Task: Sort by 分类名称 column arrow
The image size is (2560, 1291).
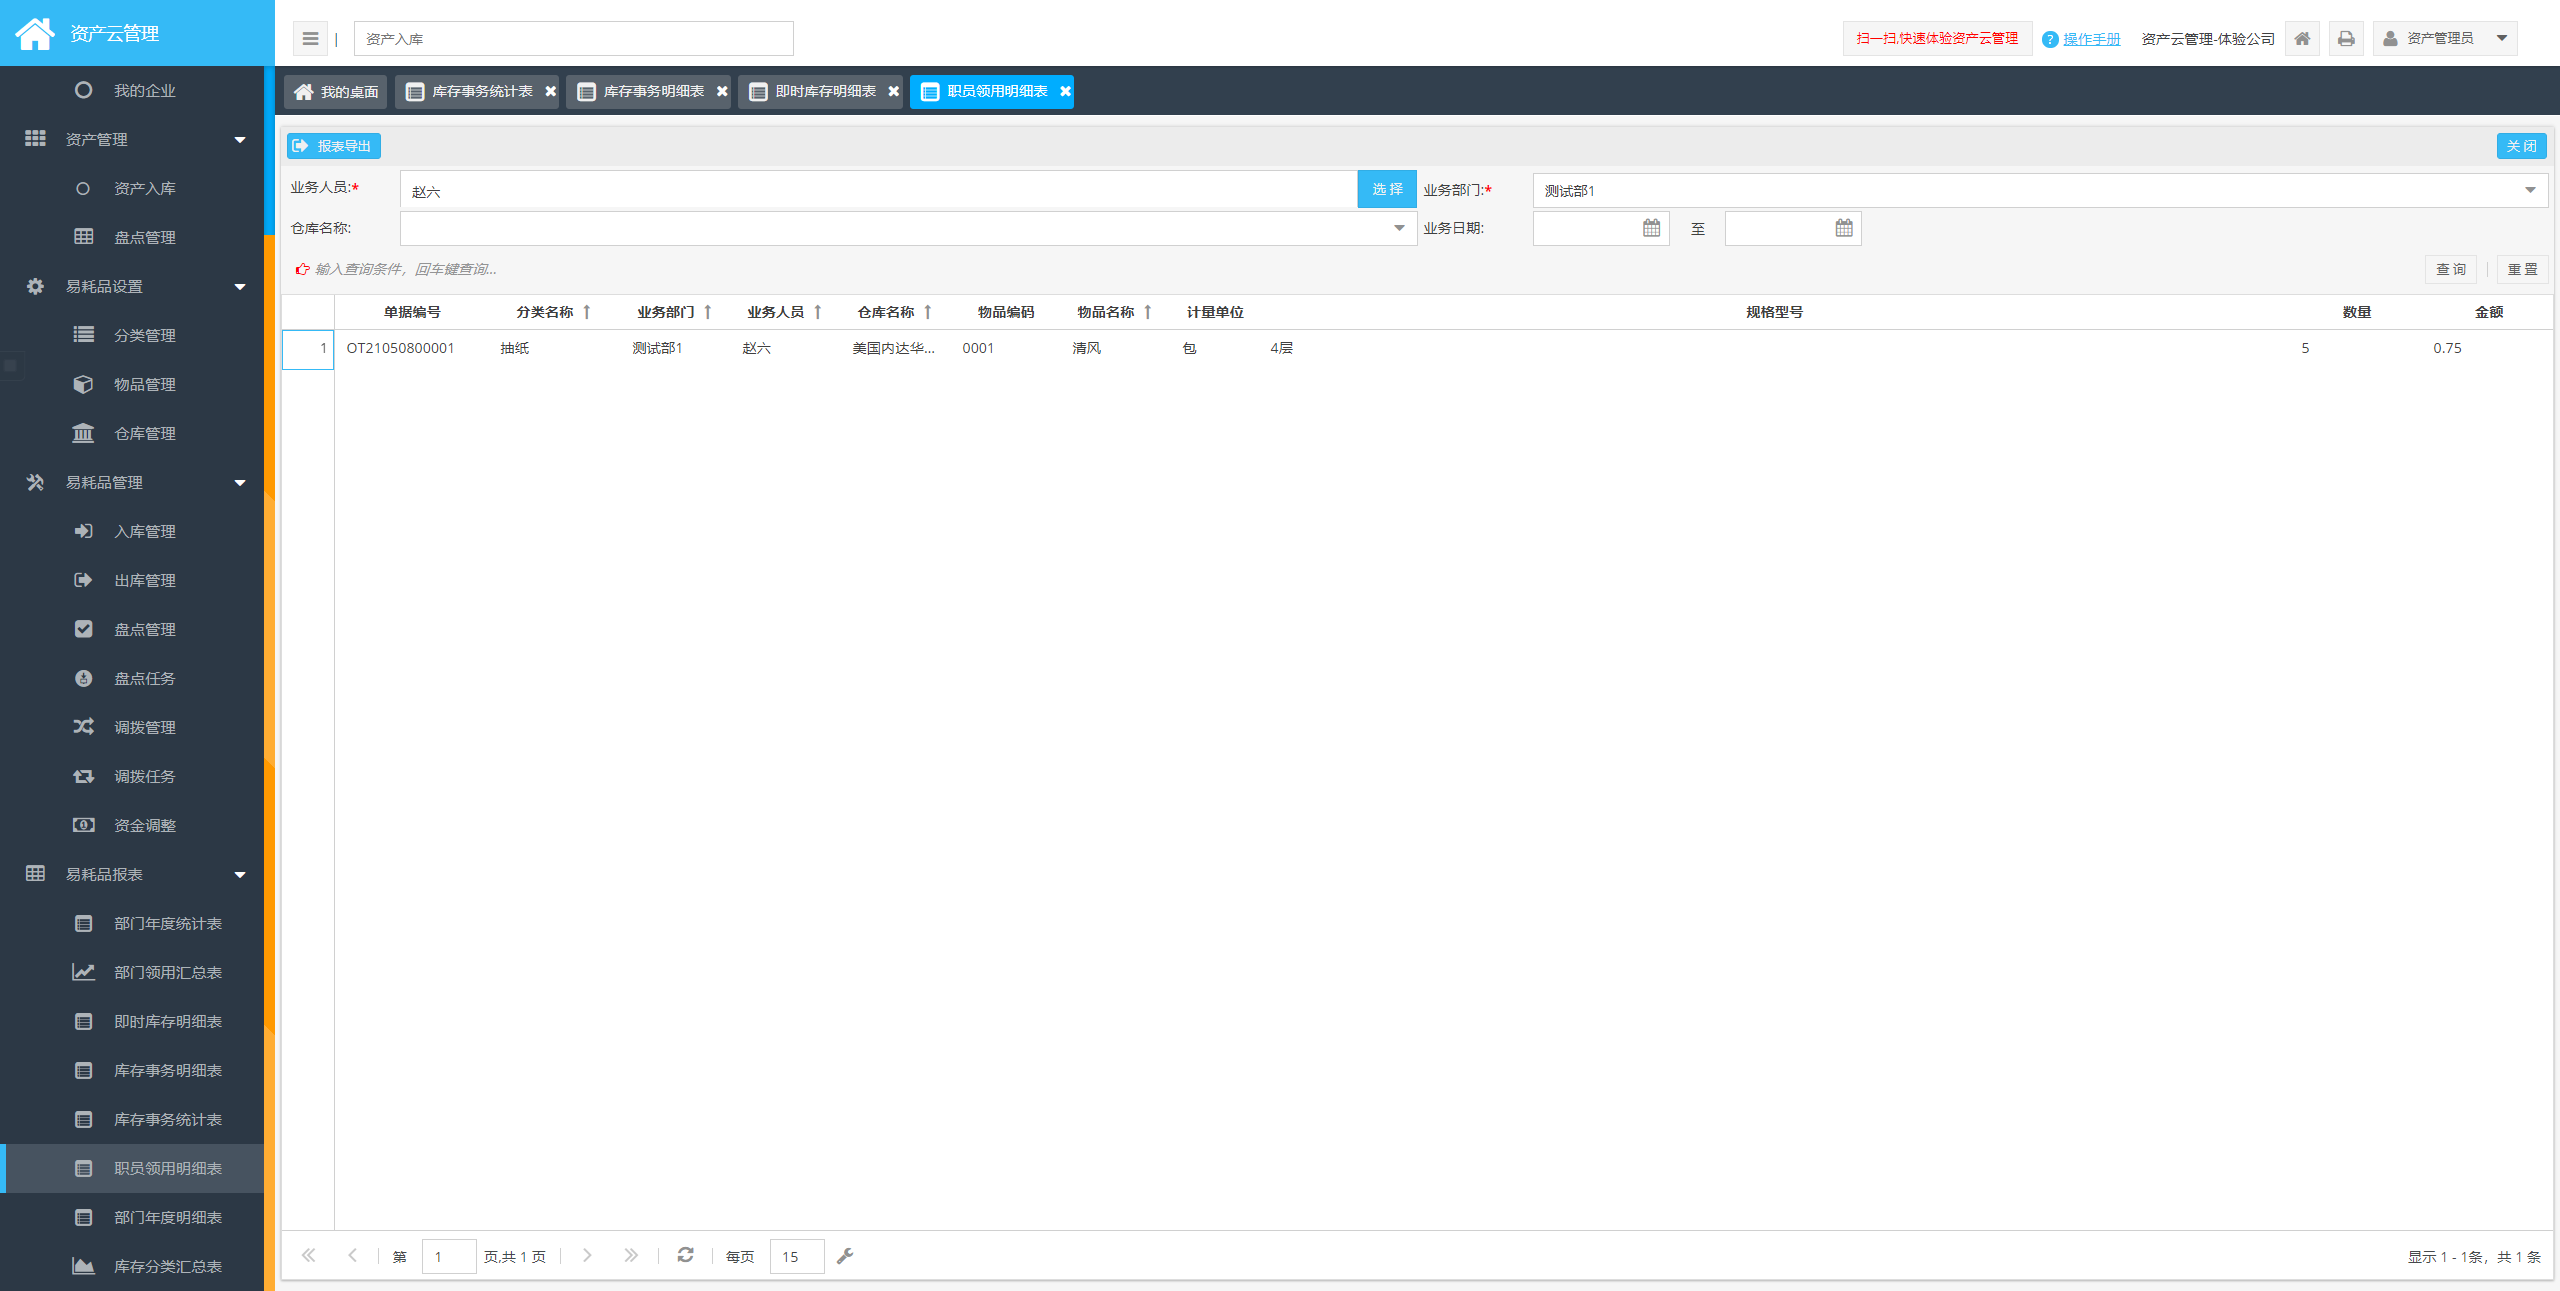Action: 587,312
